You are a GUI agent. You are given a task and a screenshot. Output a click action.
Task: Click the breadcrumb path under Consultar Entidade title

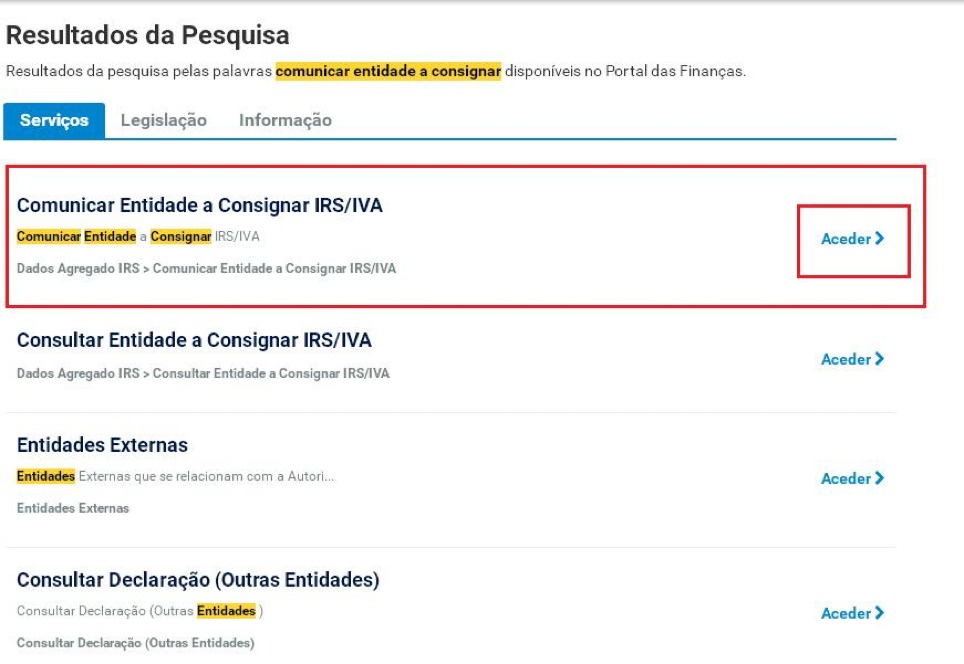tap(203, 373)
